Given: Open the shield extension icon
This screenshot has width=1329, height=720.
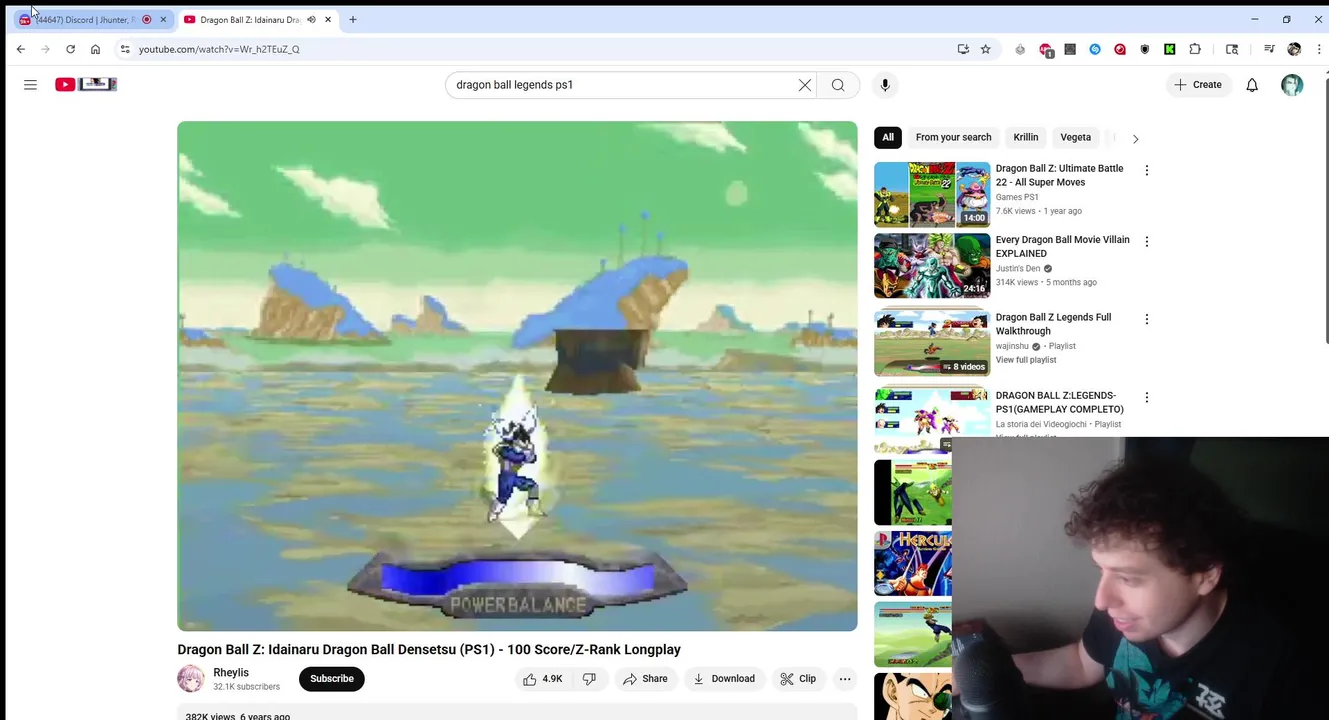Looking at the screenshot, I should click(1145, 49).
